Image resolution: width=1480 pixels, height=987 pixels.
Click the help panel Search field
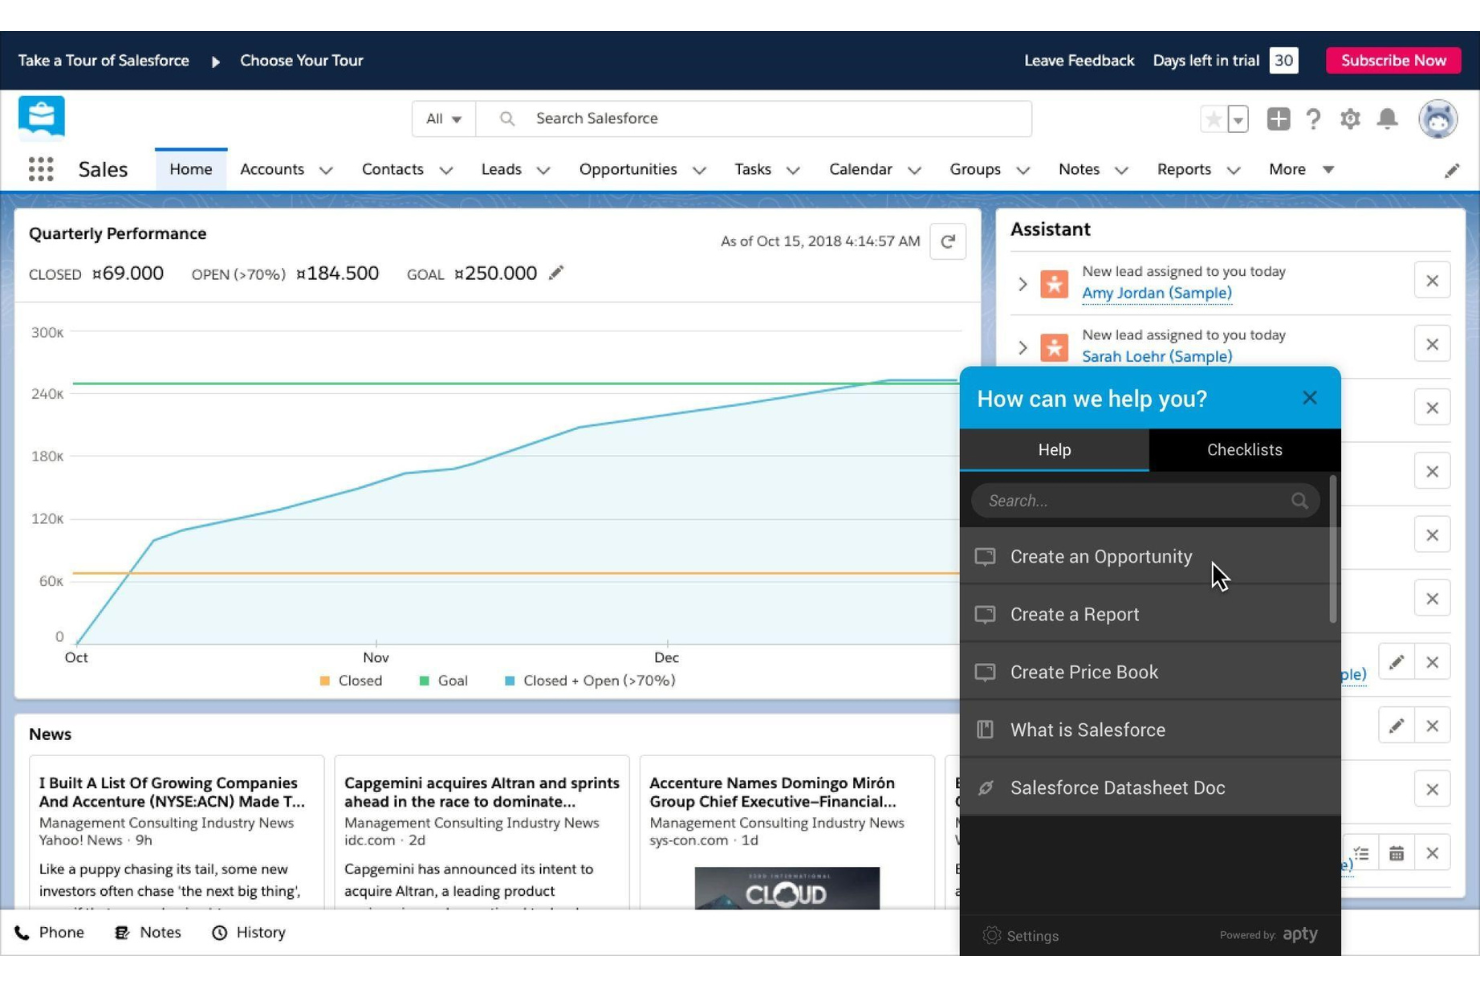coord(1145,501)
